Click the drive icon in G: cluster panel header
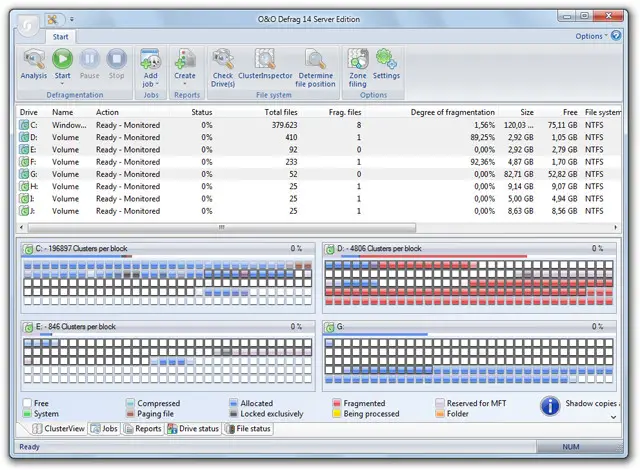 coord(330,327)
